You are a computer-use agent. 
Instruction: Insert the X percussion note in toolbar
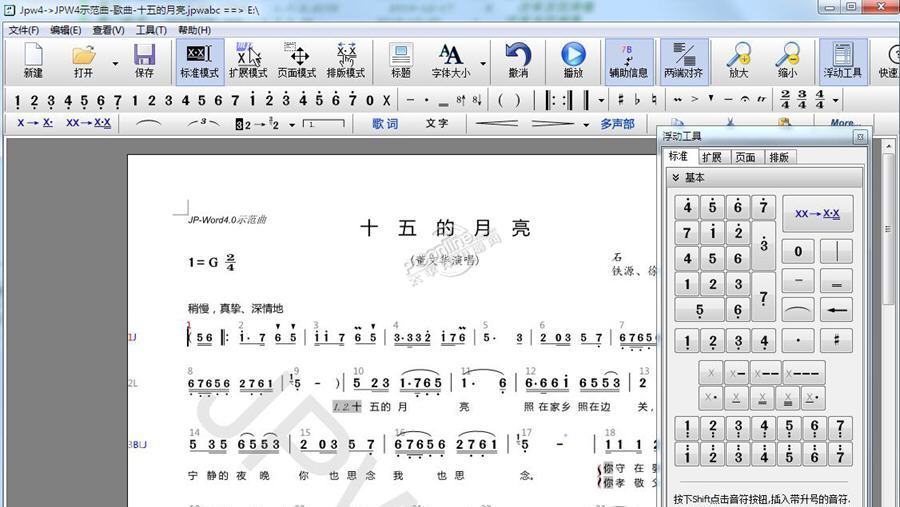(x=386, y=100)
